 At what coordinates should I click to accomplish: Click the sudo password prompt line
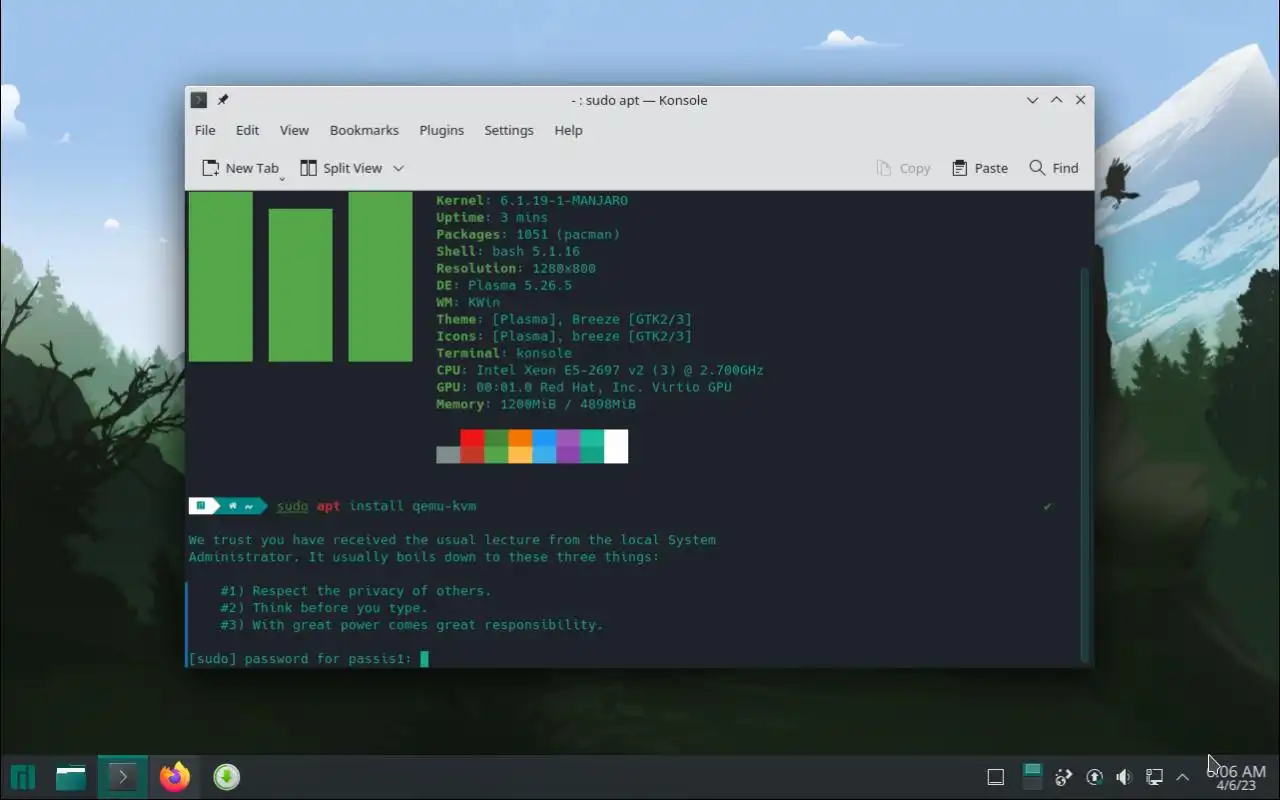pos(308,658)
